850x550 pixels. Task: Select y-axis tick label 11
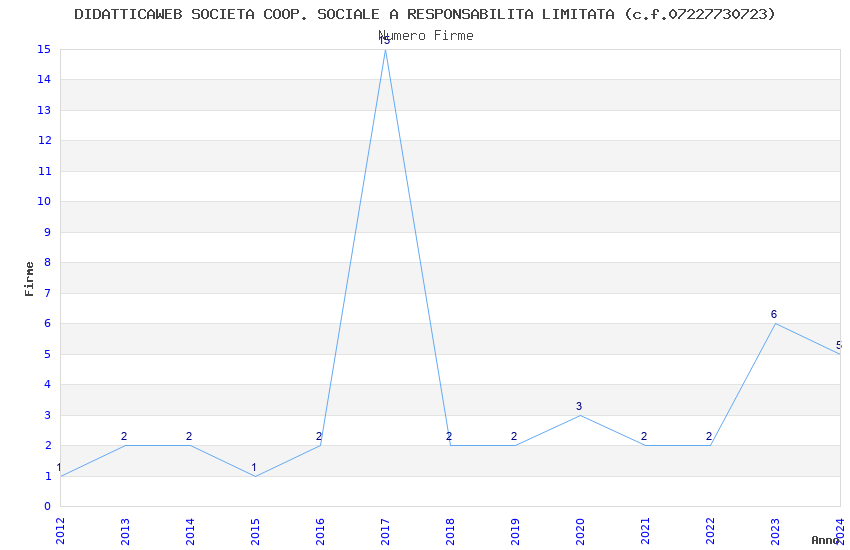[x=44, y=171]
